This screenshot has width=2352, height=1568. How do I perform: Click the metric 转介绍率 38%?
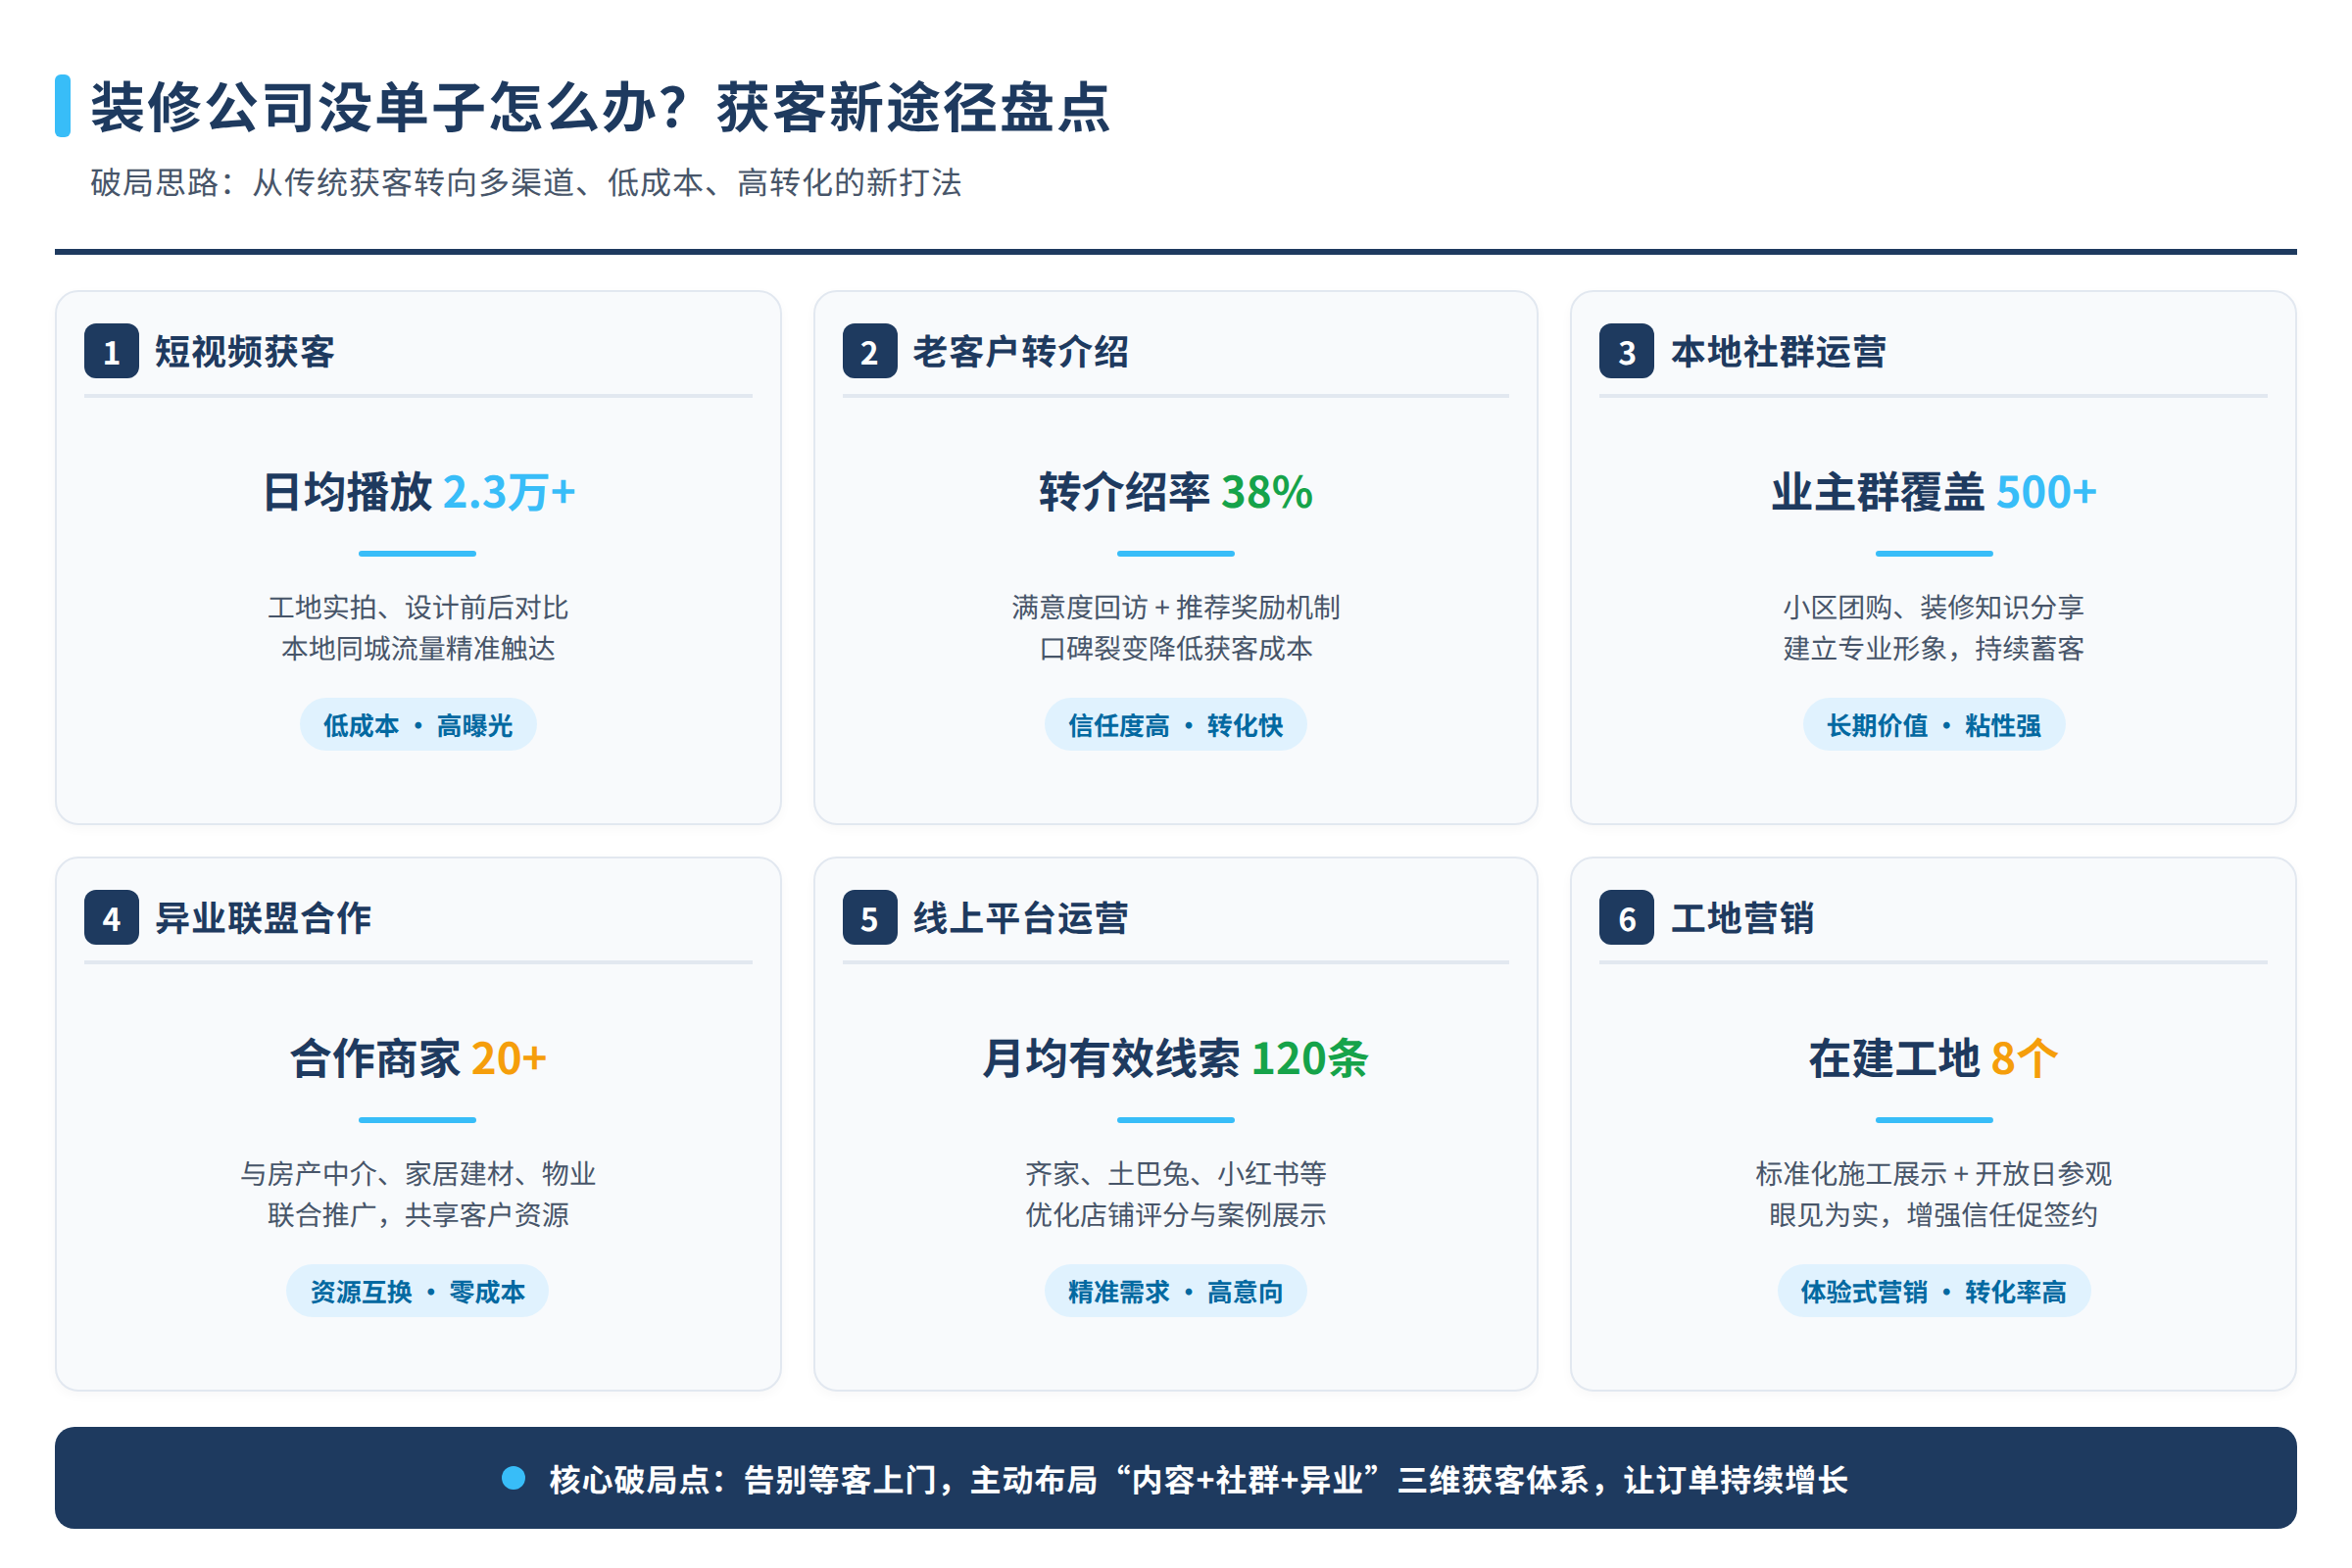click(x=1175, y=492)
